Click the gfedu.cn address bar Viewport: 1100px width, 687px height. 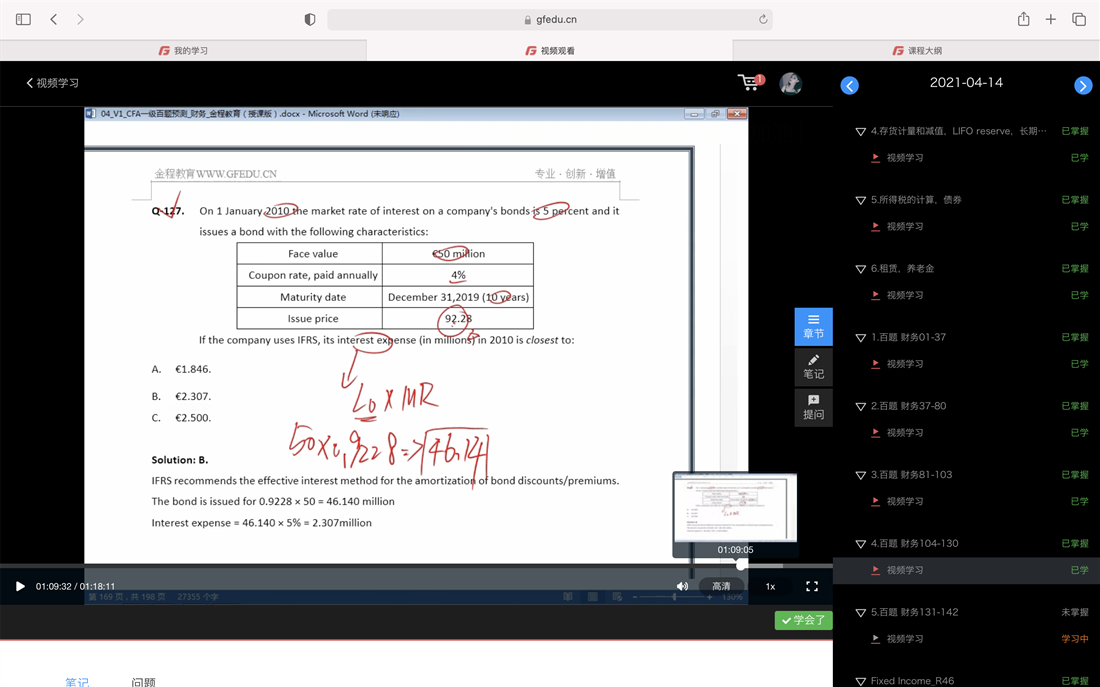550,20
